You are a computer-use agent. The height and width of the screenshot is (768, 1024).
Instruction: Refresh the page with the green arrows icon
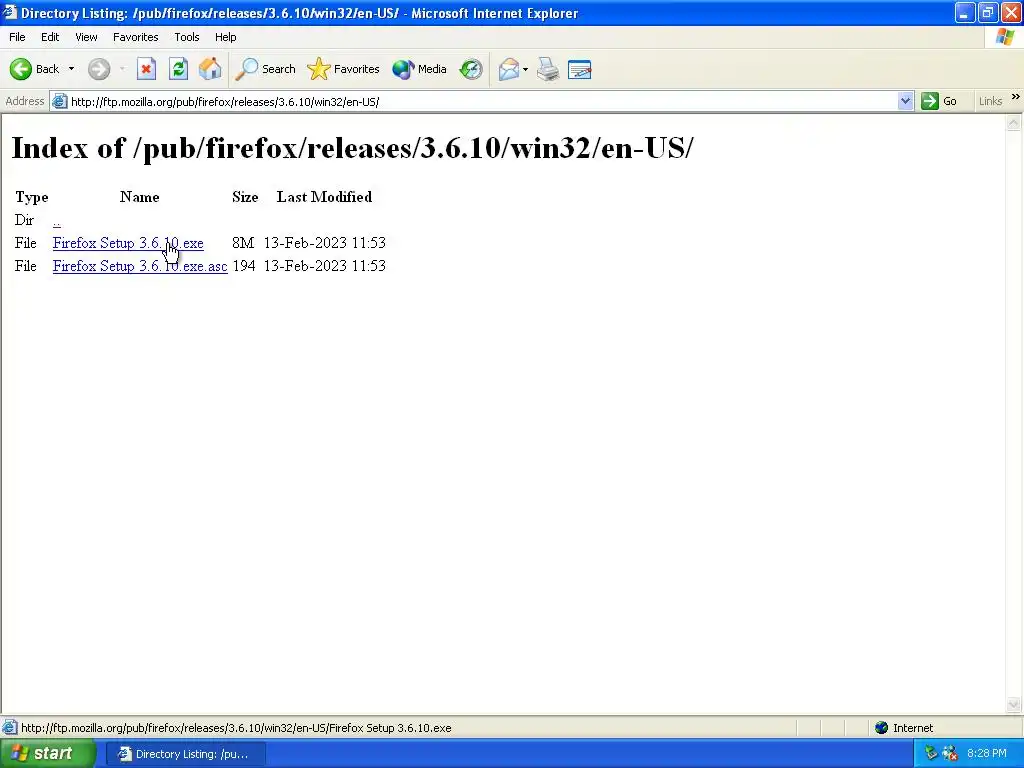[x=178, y=69]
